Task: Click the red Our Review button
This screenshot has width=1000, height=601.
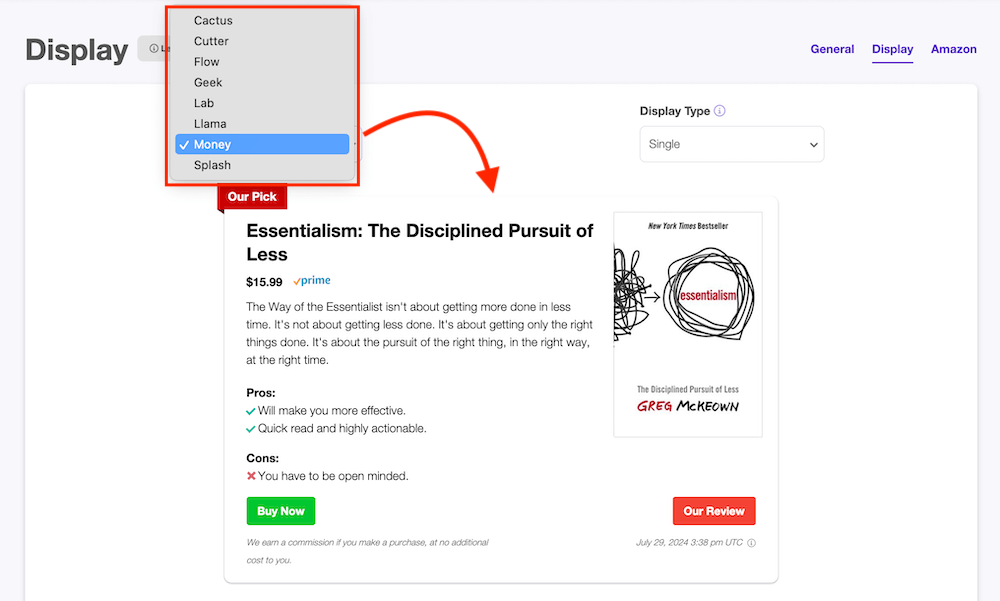Action: pyautogui.click(x=714, y=511)
